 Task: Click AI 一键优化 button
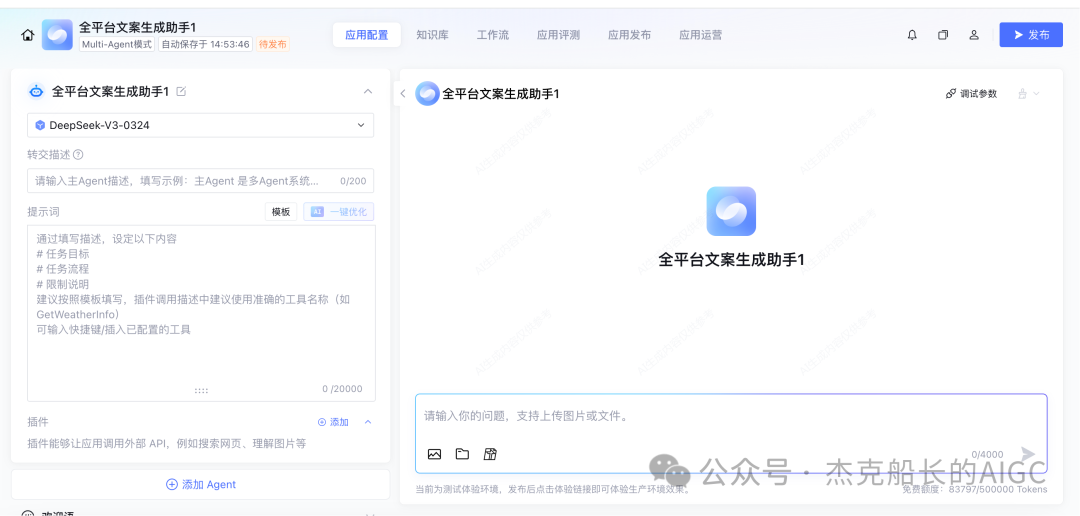339,212
